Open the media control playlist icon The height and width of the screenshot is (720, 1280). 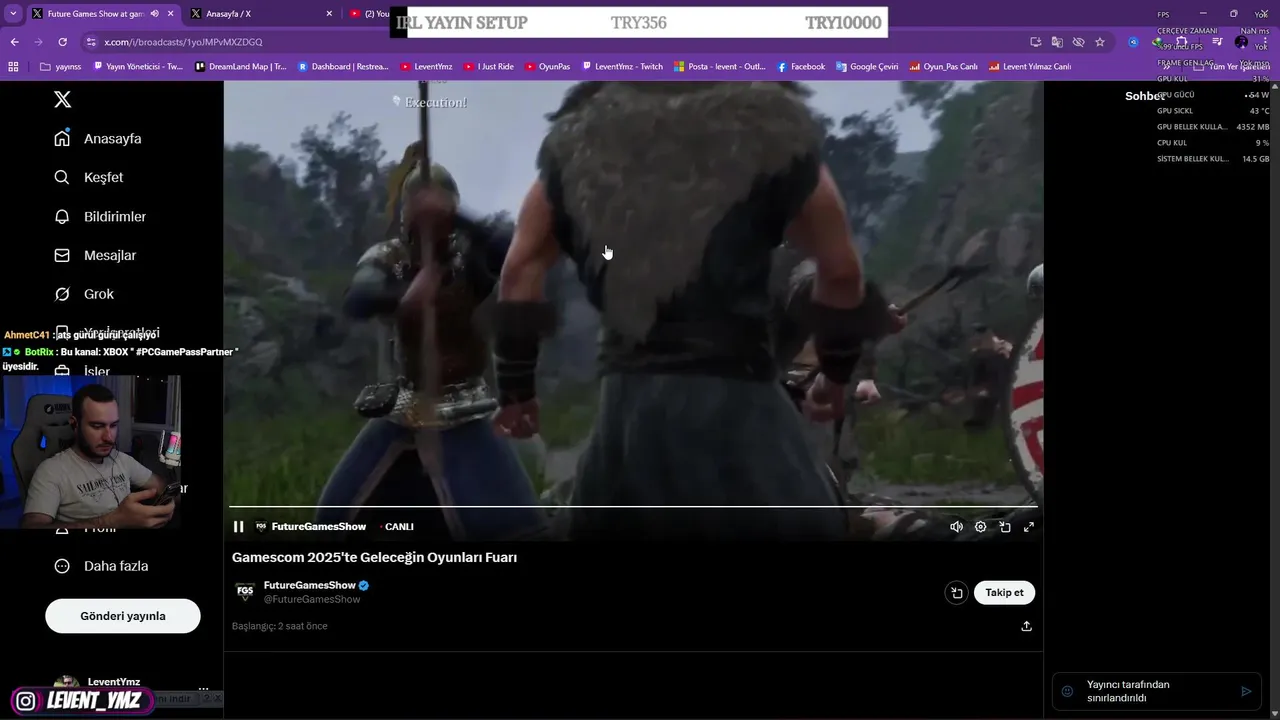pyautogui.click(x=1218, y=42)
